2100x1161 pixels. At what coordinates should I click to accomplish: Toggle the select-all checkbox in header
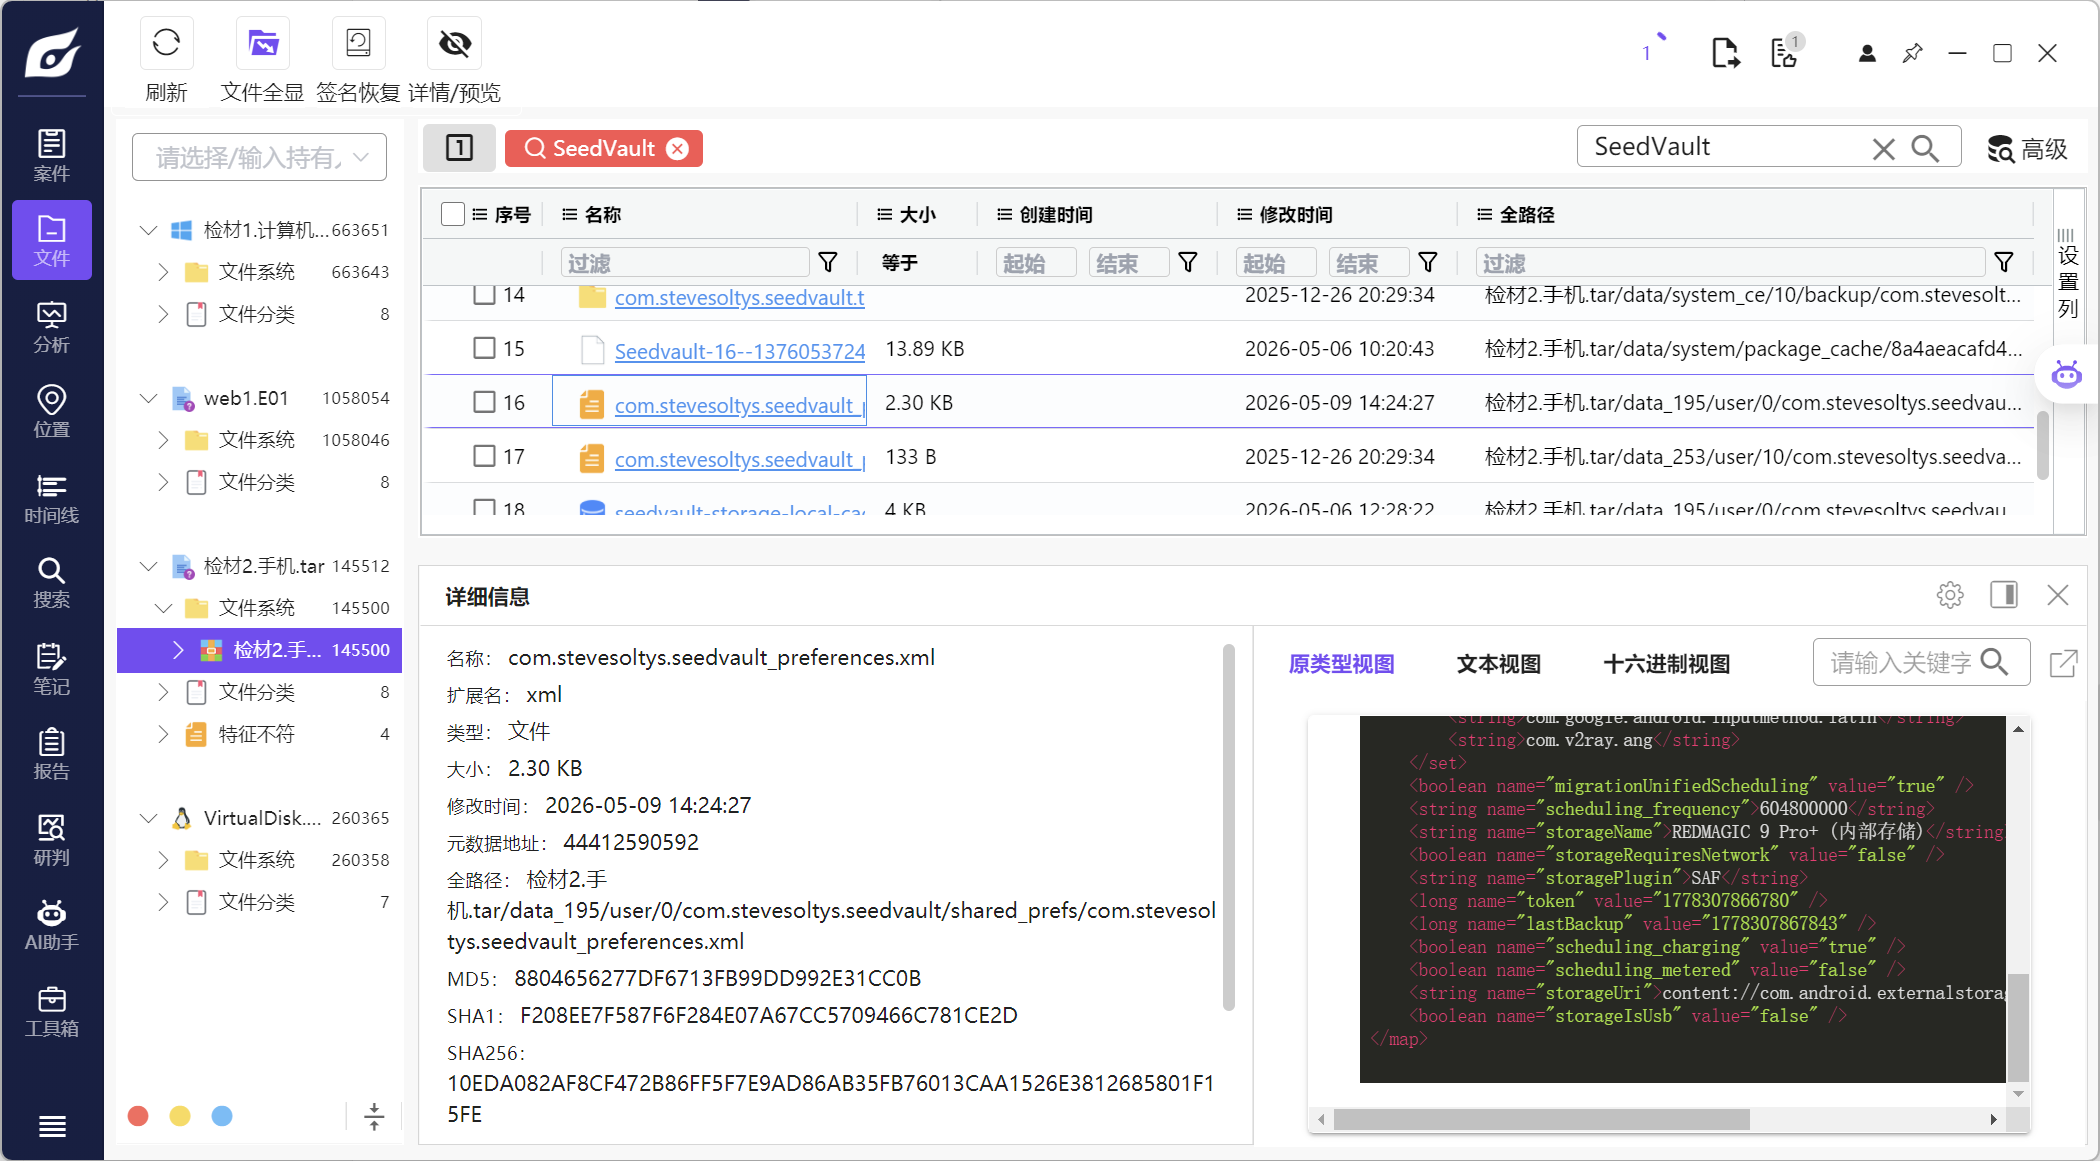click(453, 214)
